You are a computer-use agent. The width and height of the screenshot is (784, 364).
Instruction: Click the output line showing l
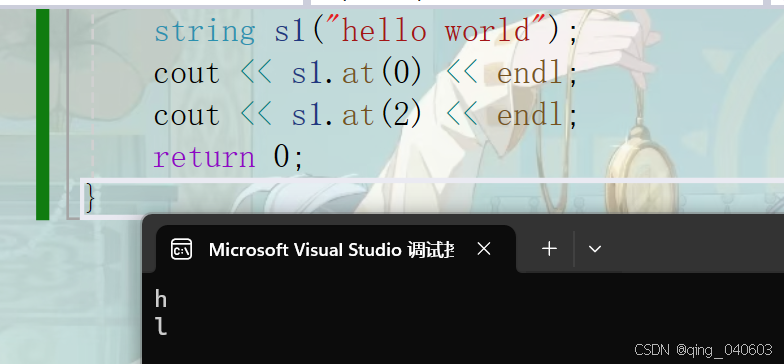pyautogui.click(x=161, y=327)
